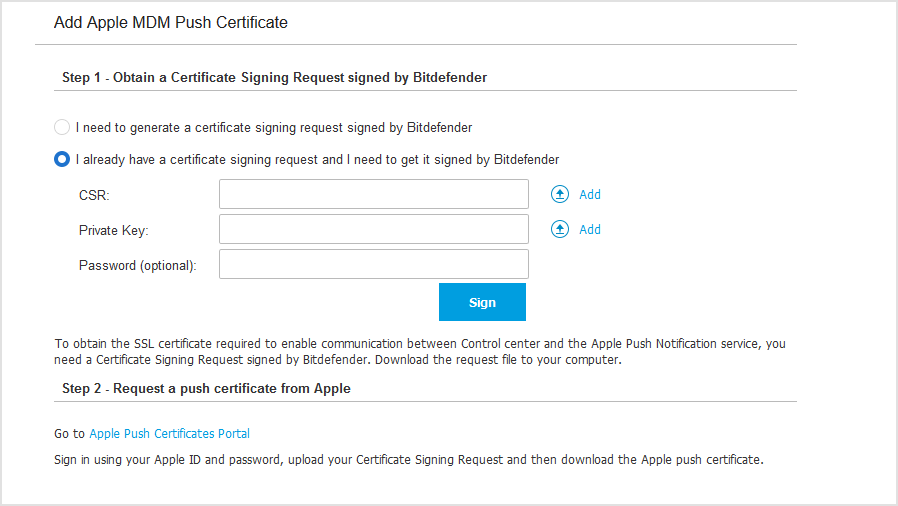Screen dimensions: 898x506
Task: Select the already have signing request radio button
Action: point(62,159)
